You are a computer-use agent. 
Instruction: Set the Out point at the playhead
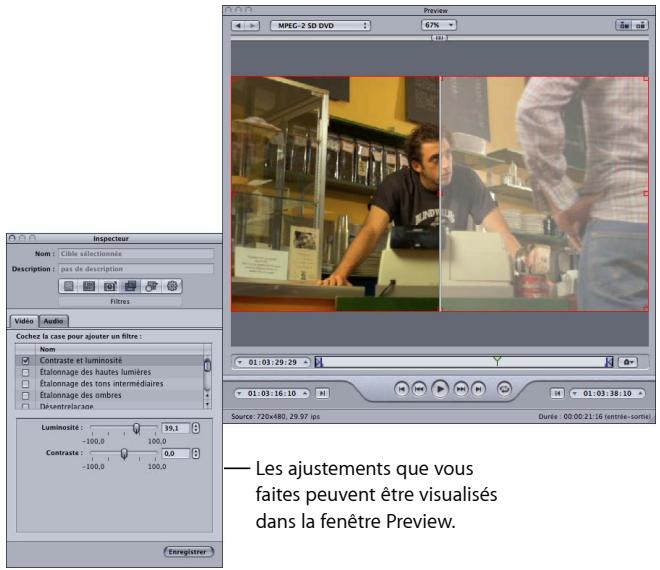(x=557, y=393)
